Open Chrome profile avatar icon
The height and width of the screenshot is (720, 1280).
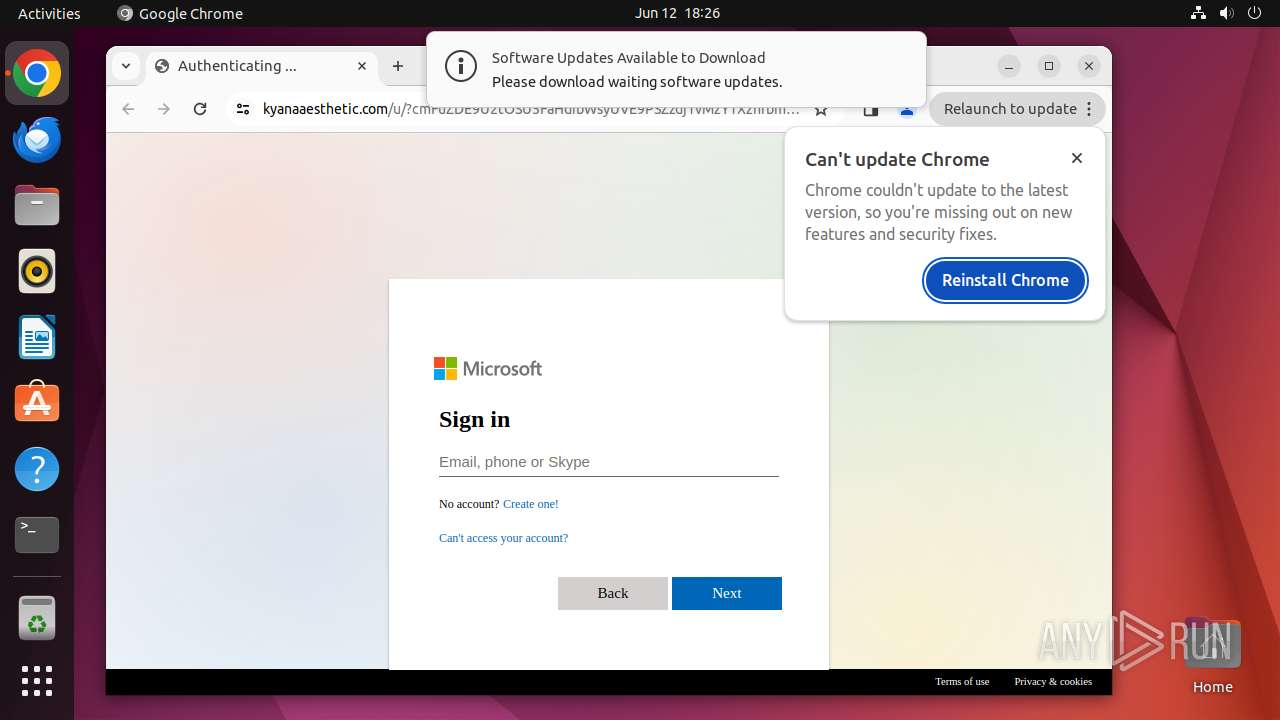coord(907,111)
